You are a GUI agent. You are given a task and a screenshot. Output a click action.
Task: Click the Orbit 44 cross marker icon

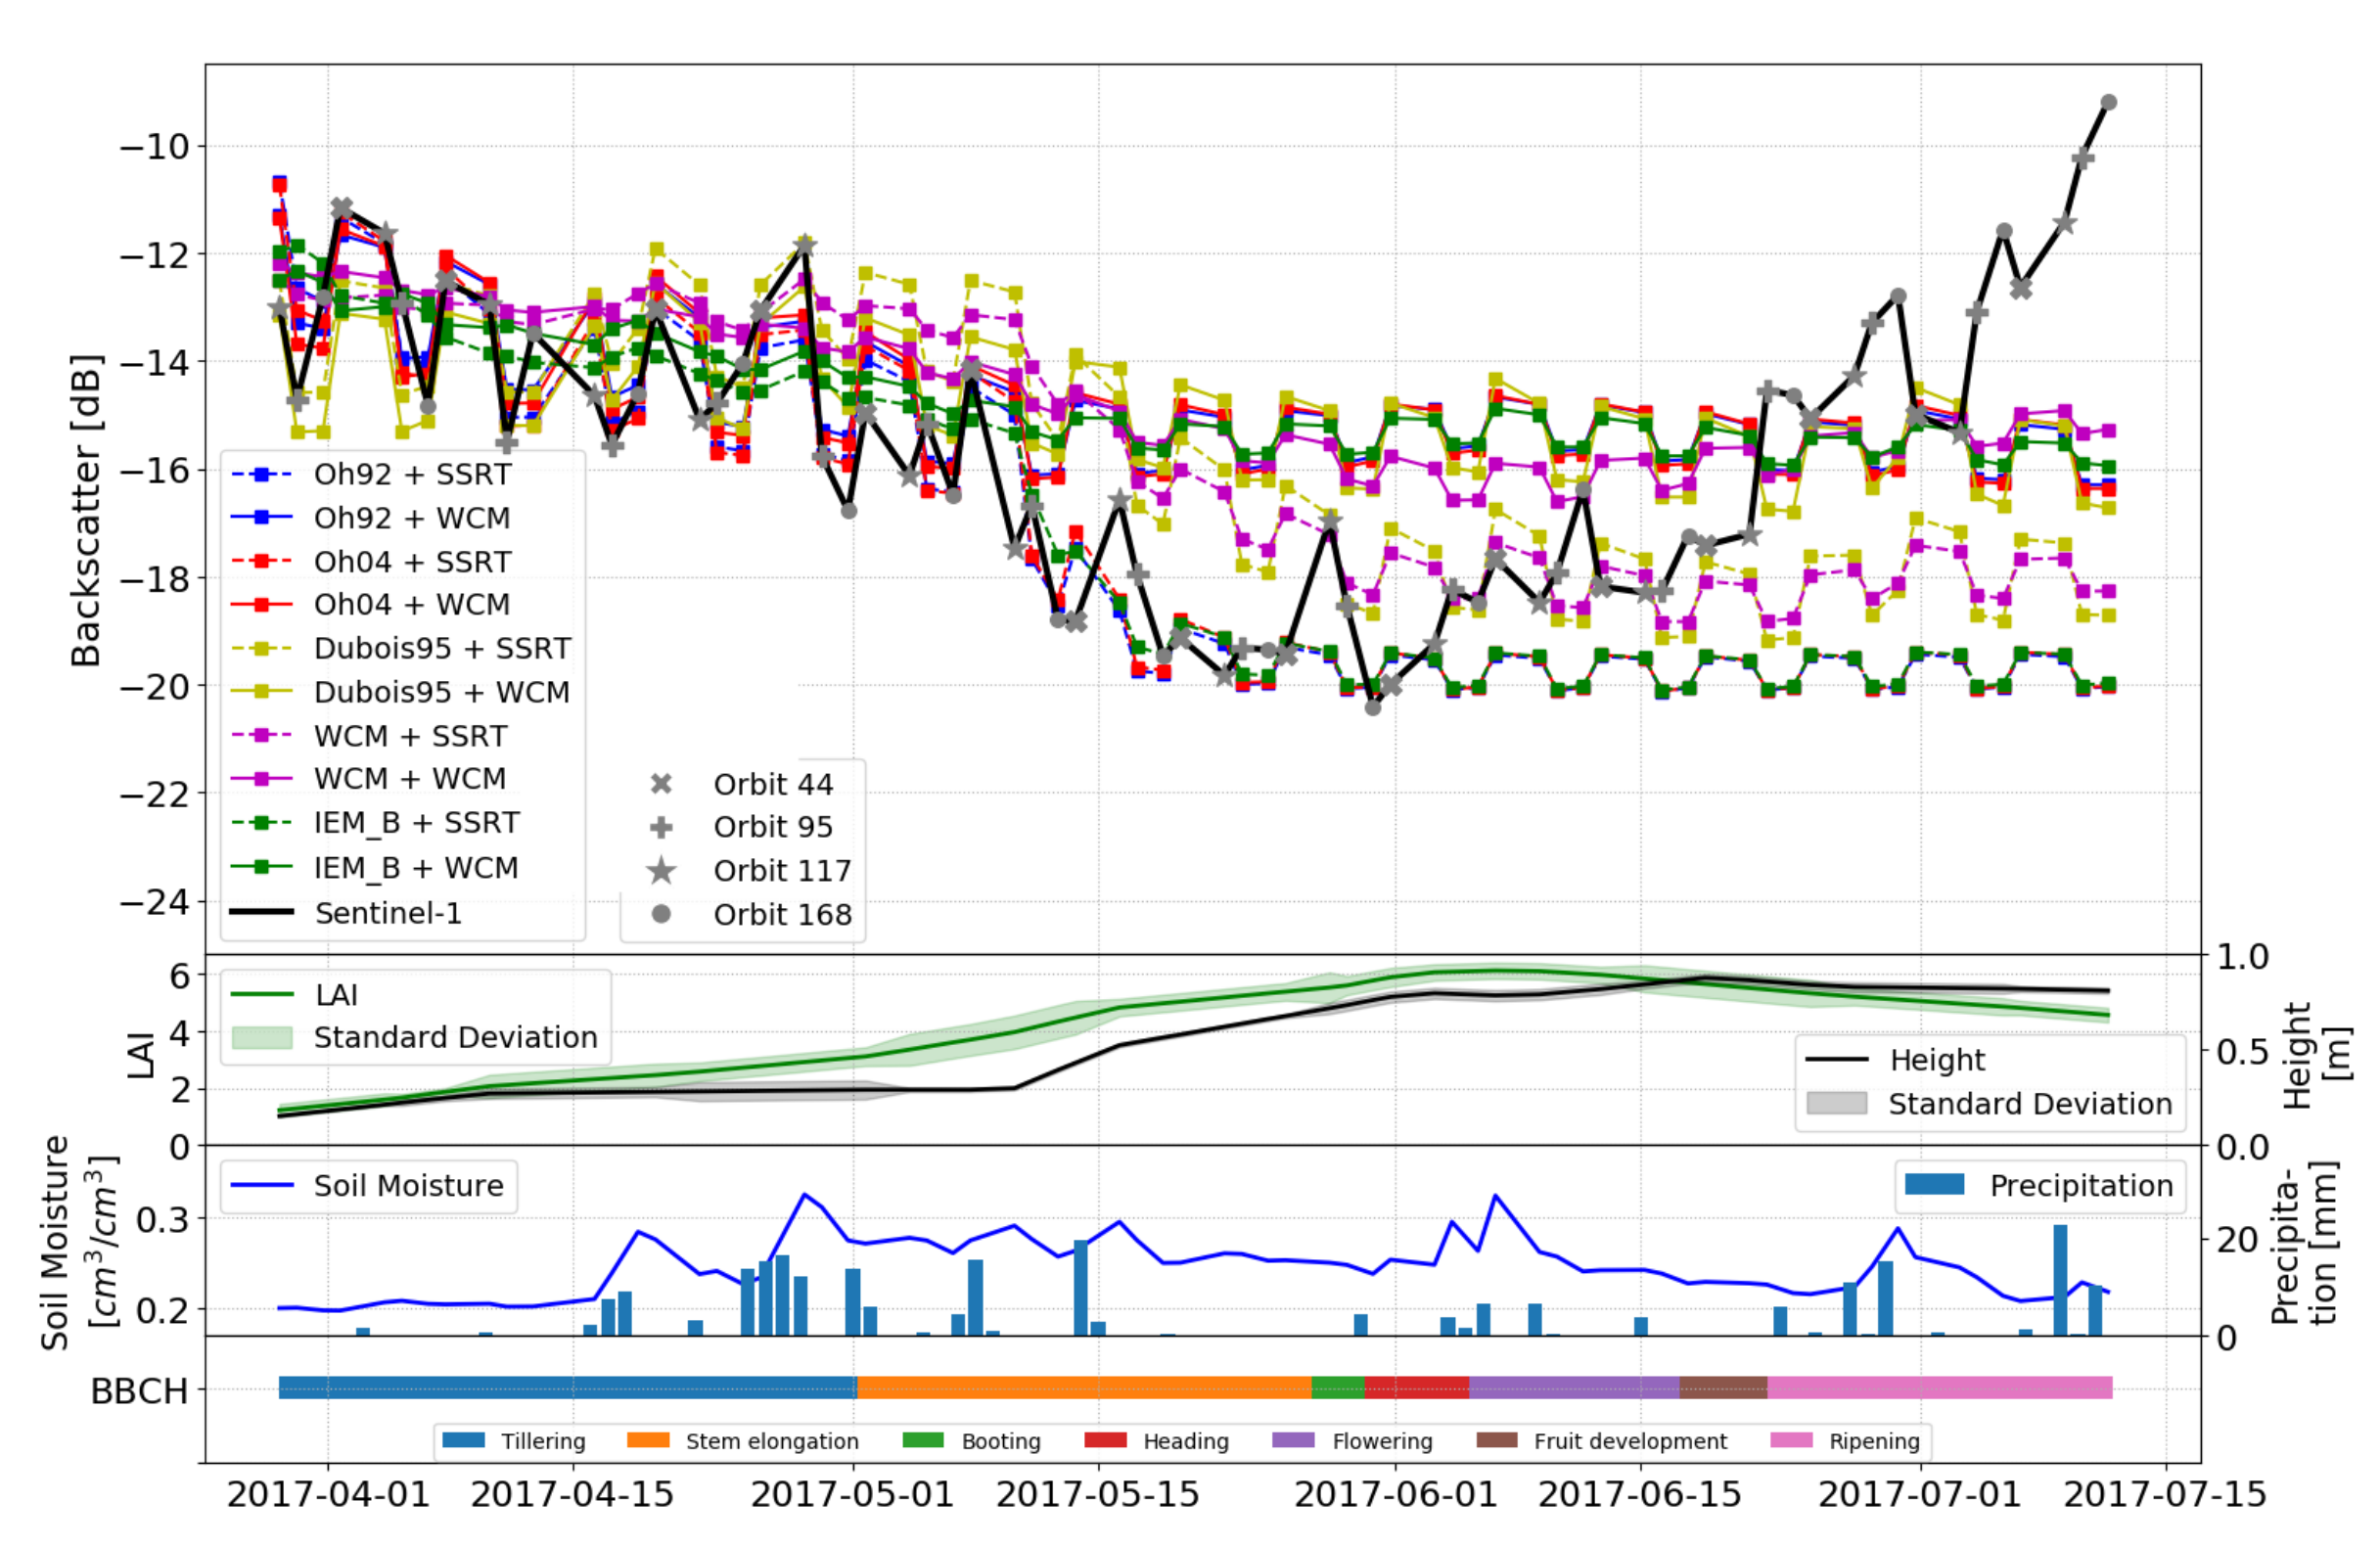(x=661, y=784)
